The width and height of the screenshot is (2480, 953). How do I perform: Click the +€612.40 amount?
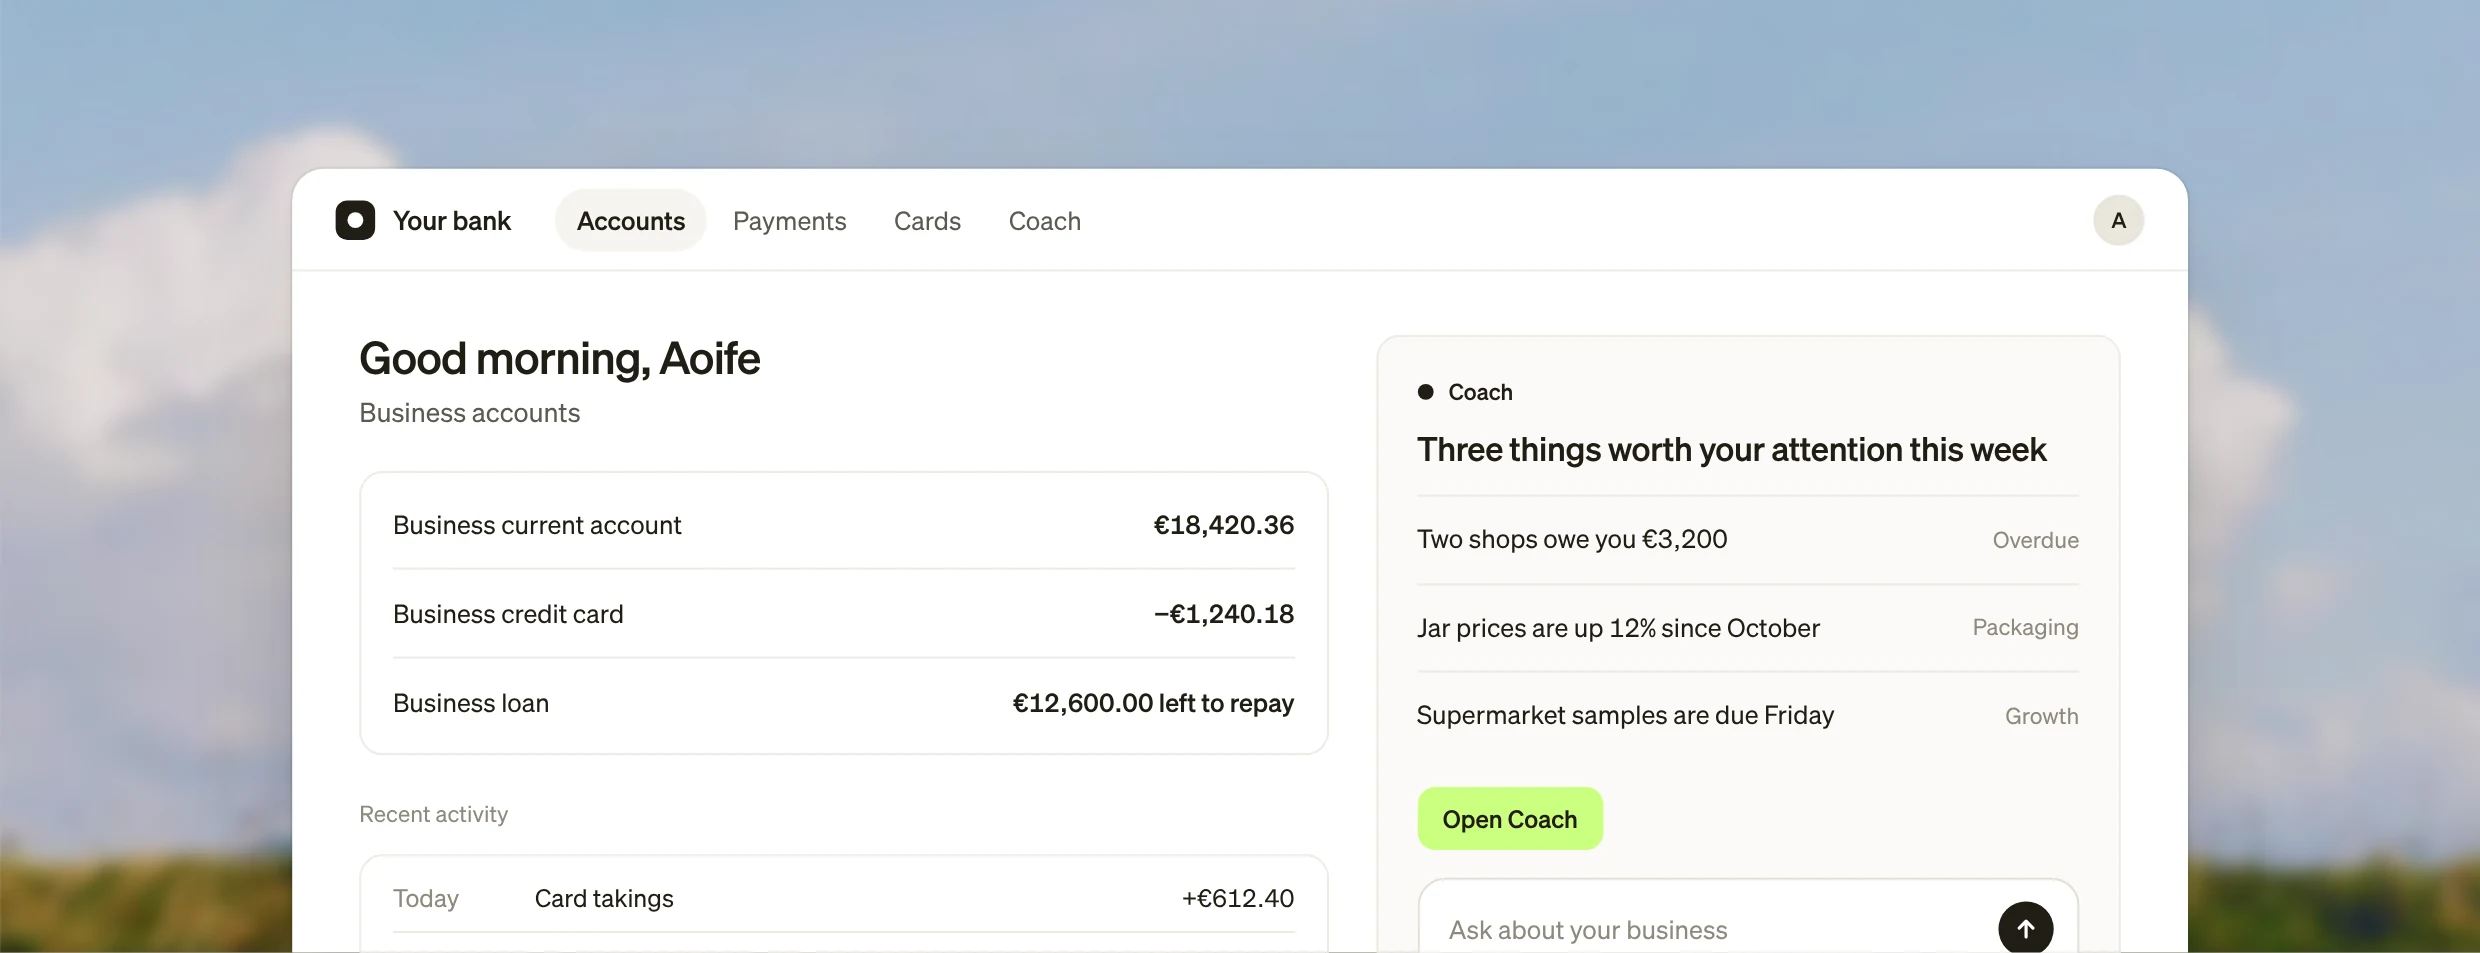point(1238,898)
